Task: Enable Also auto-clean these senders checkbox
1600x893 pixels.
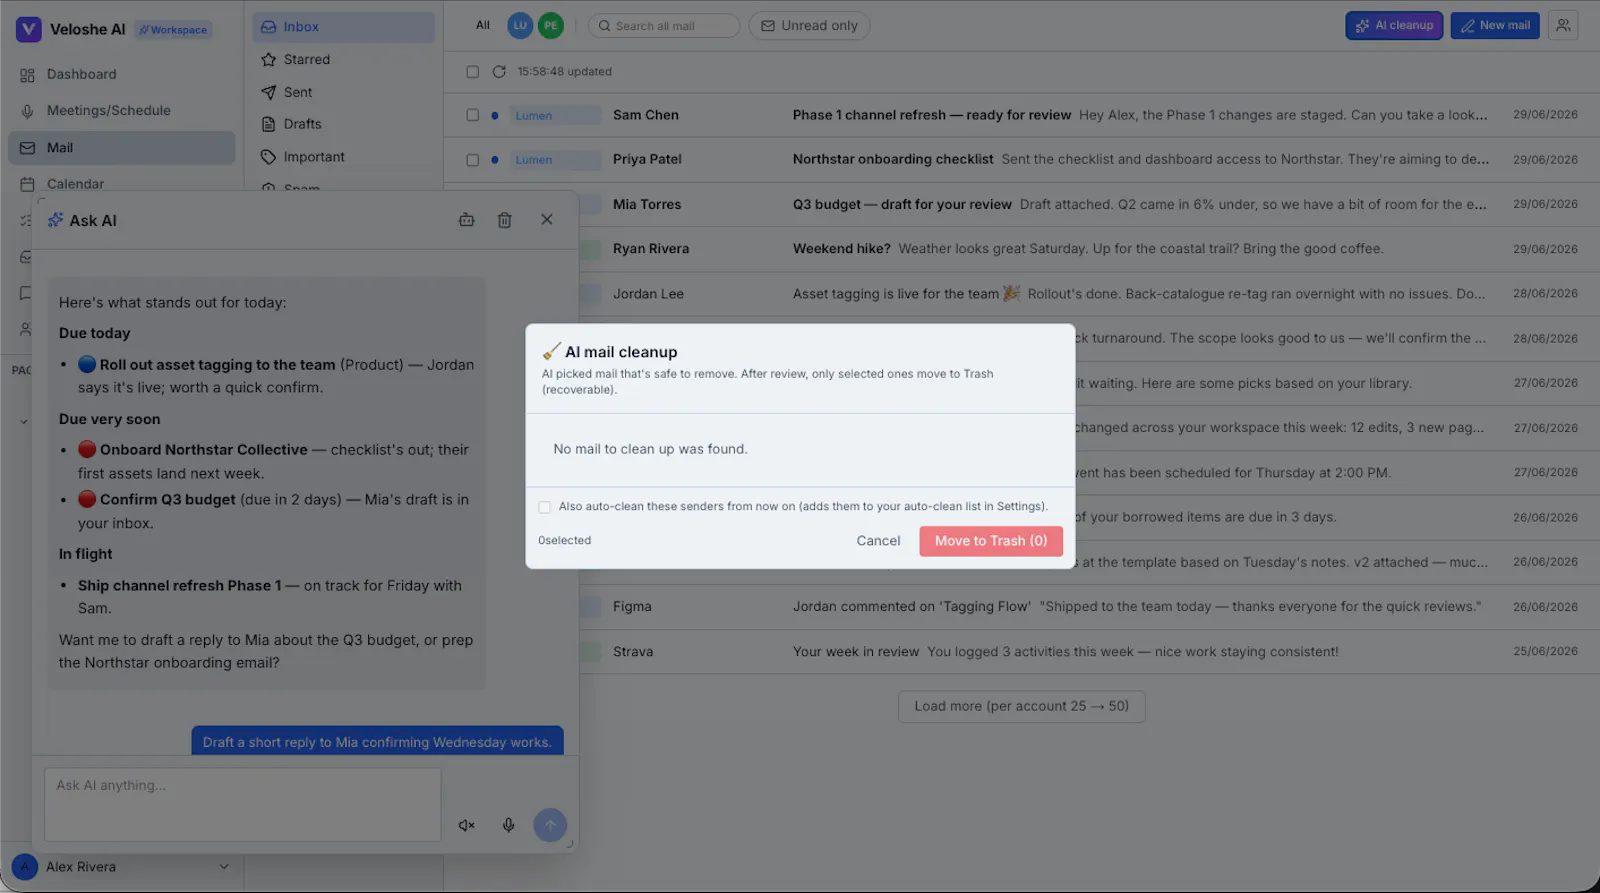Action: point(545,507)
